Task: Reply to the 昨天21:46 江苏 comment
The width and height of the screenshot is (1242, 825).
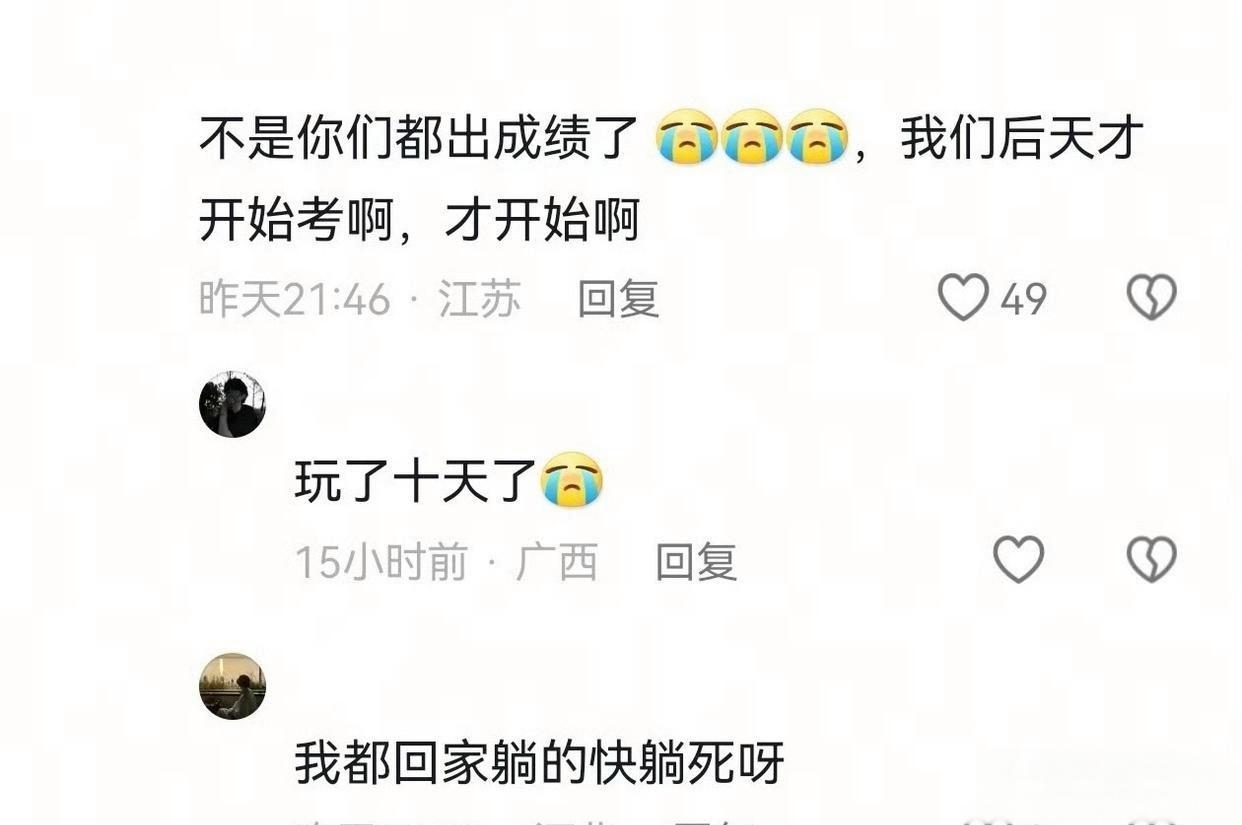Action: tap(619, 298)
